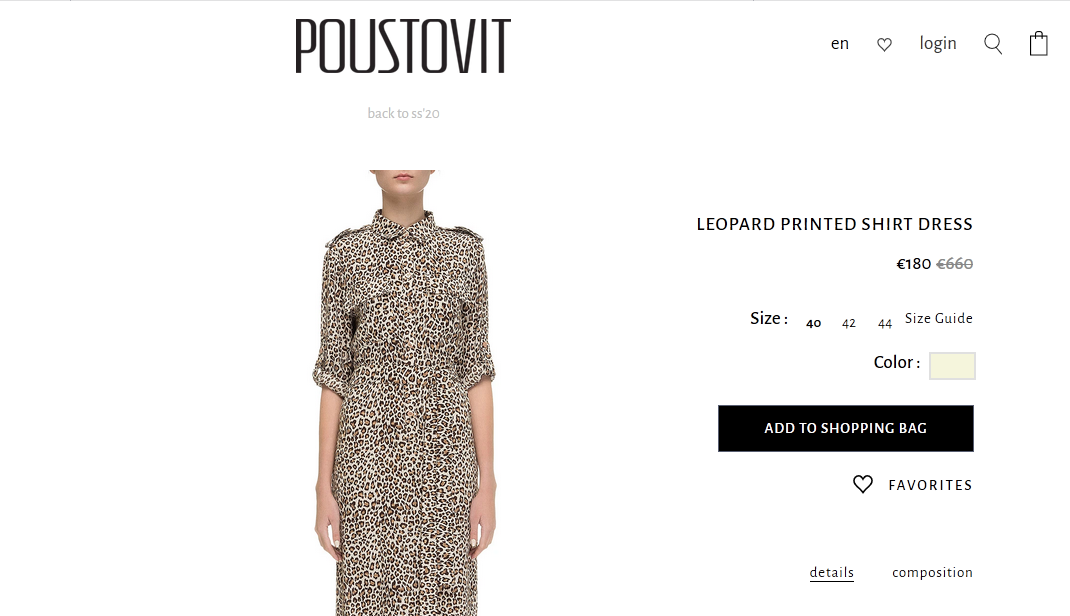Select size 44
The width and height of the screenshot is (1070, 616).
(x=885, y=323)
